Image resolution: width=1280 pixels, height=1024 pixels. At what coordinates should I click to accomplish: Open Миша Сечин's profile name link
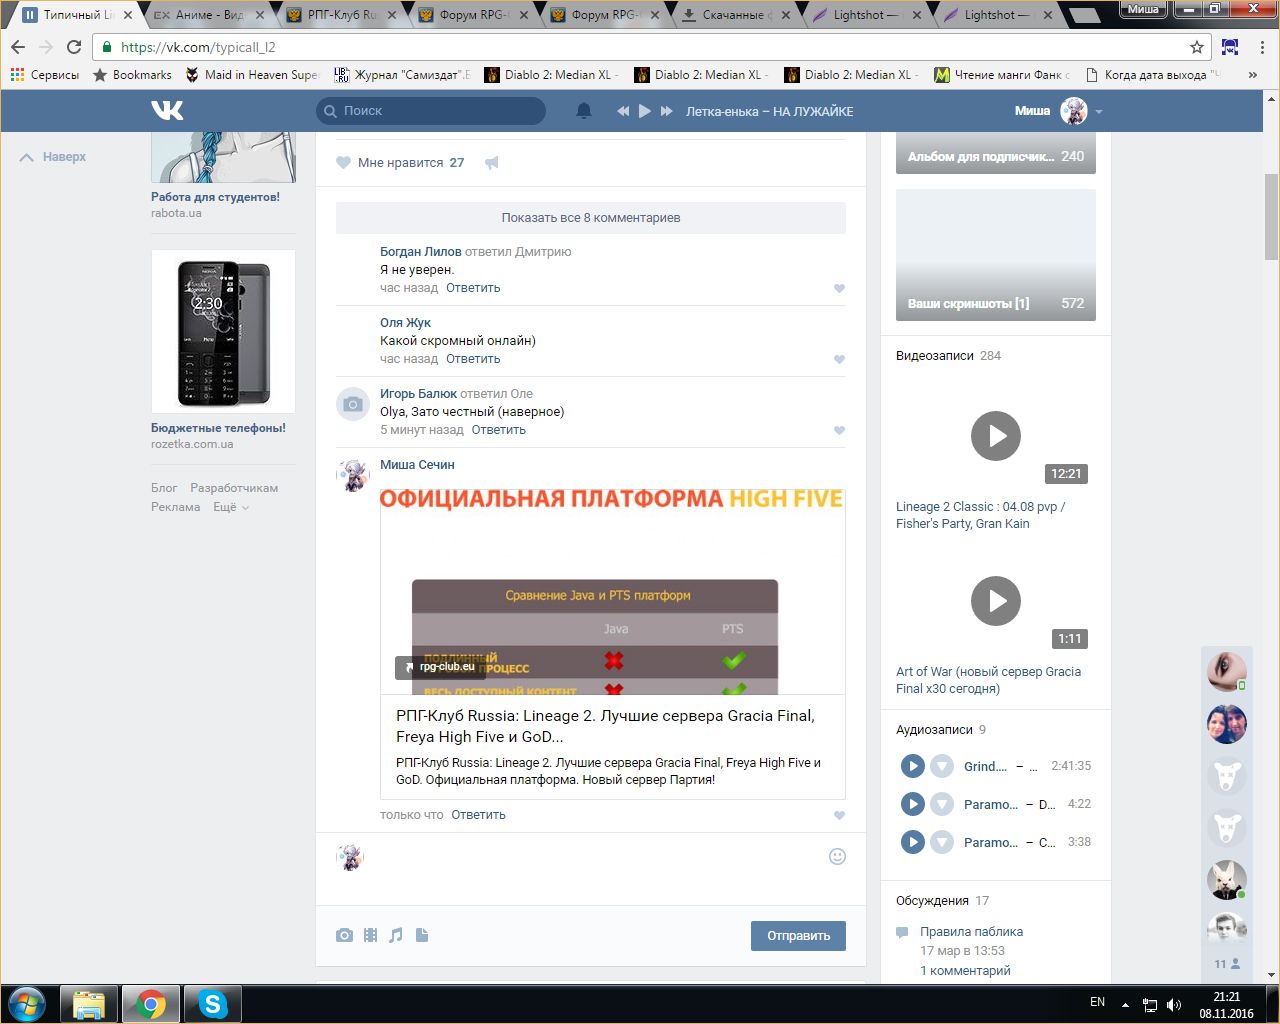[417, 465]
